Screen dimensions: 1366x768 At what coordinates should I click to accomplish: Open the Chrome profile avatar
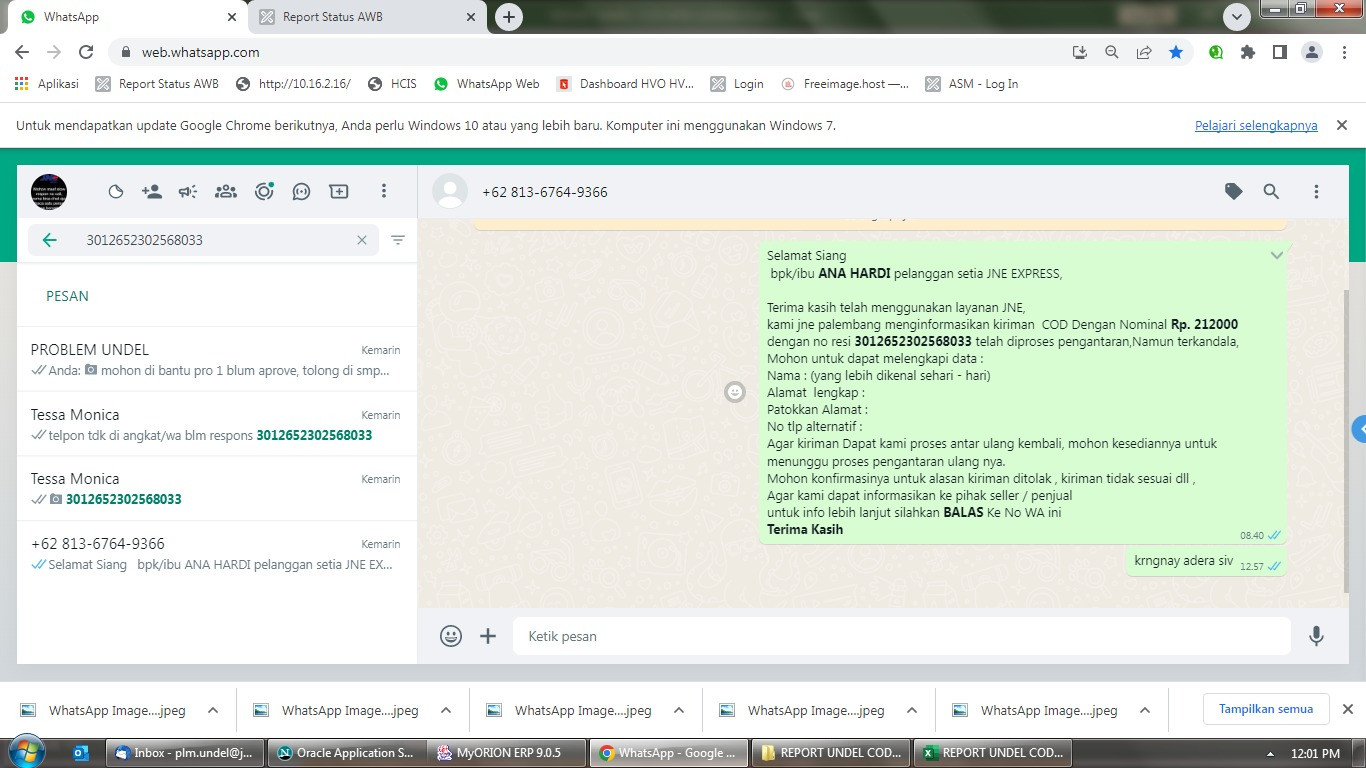tap(1312, 52)
